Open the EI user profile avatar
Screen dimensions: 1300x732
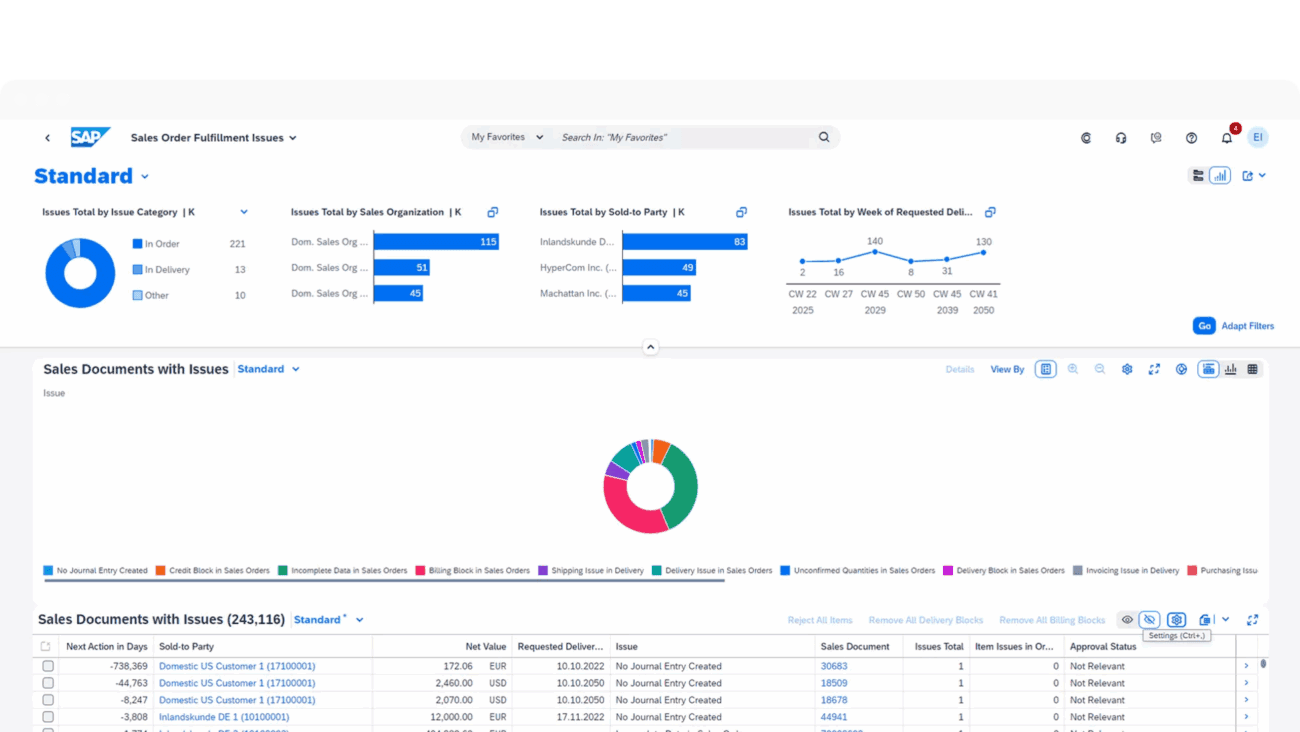[1258, 137]
